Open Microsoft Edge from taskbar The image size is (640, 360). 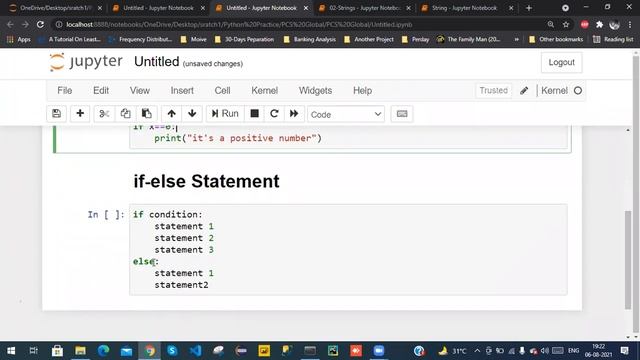(103, 351)
